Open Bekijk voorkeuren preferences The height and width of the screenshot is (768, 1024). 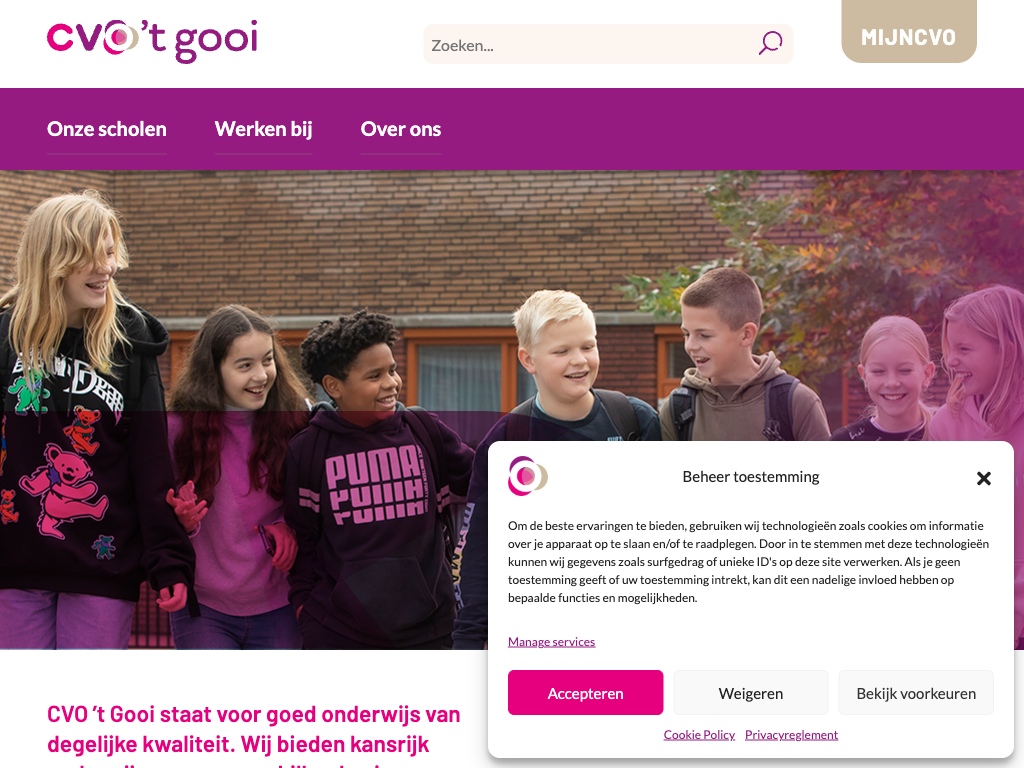(x=916, y=693)
